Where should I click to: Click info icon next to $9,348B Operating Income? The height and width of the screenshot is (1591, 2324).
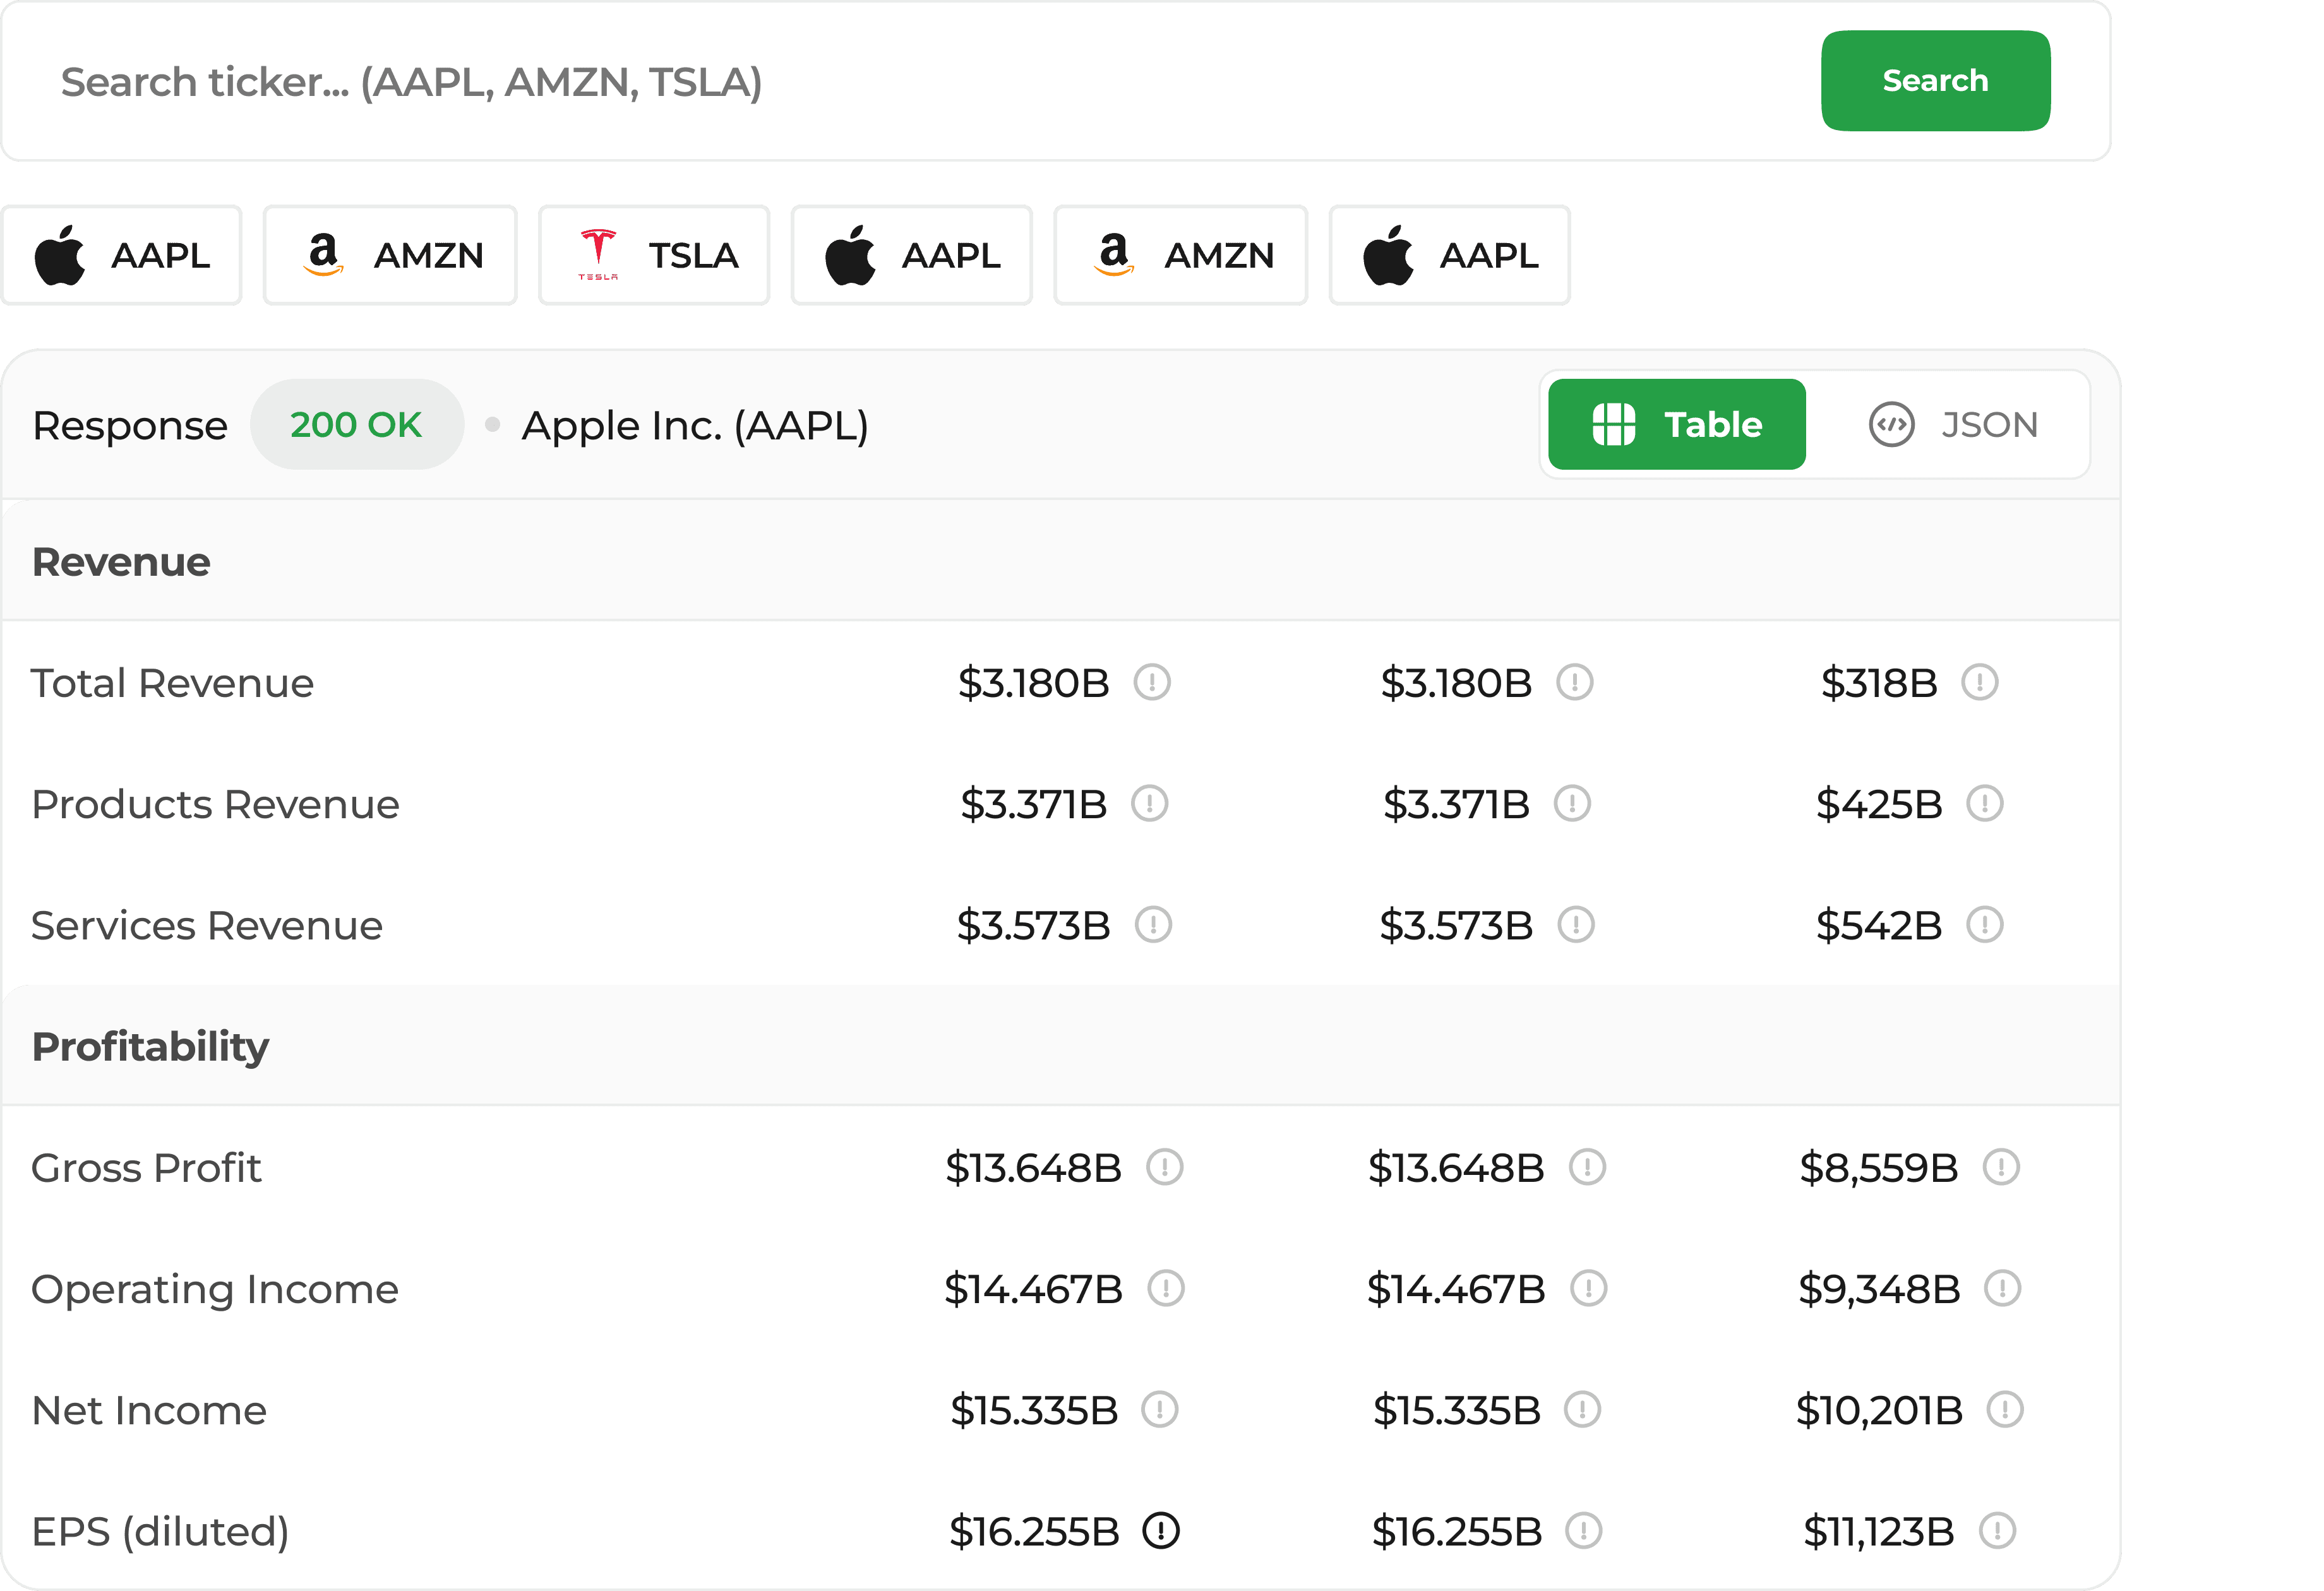pyautogui.click(x=2002, y=1289)
